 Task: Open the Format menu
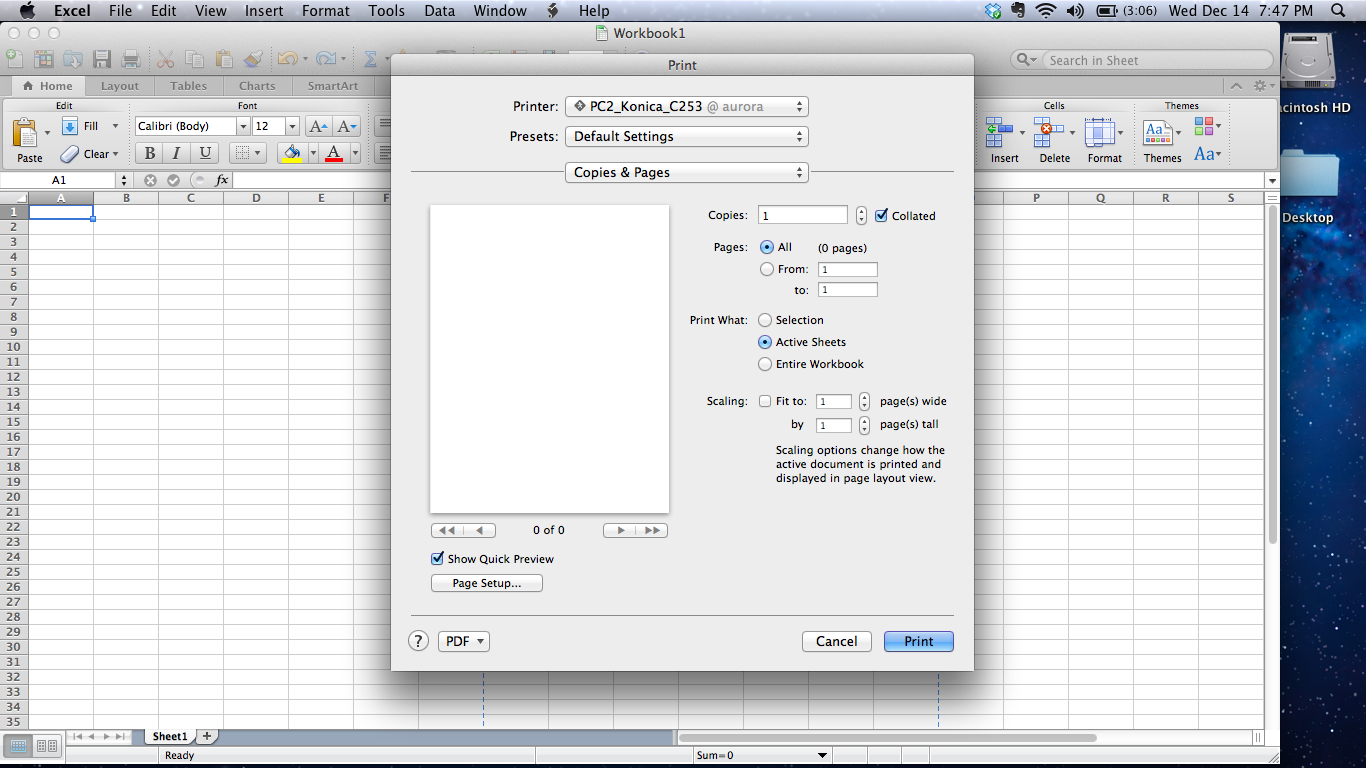[x=326, y=11]
